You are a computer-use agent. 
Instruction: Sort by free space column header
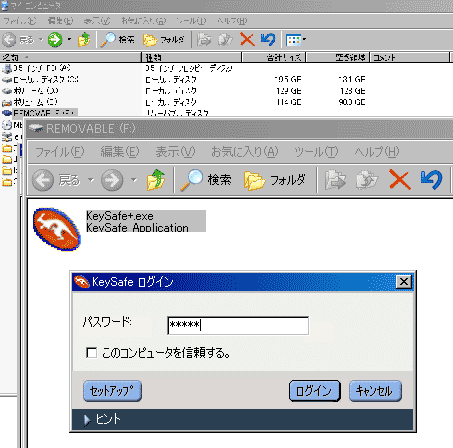click(338, 57)
